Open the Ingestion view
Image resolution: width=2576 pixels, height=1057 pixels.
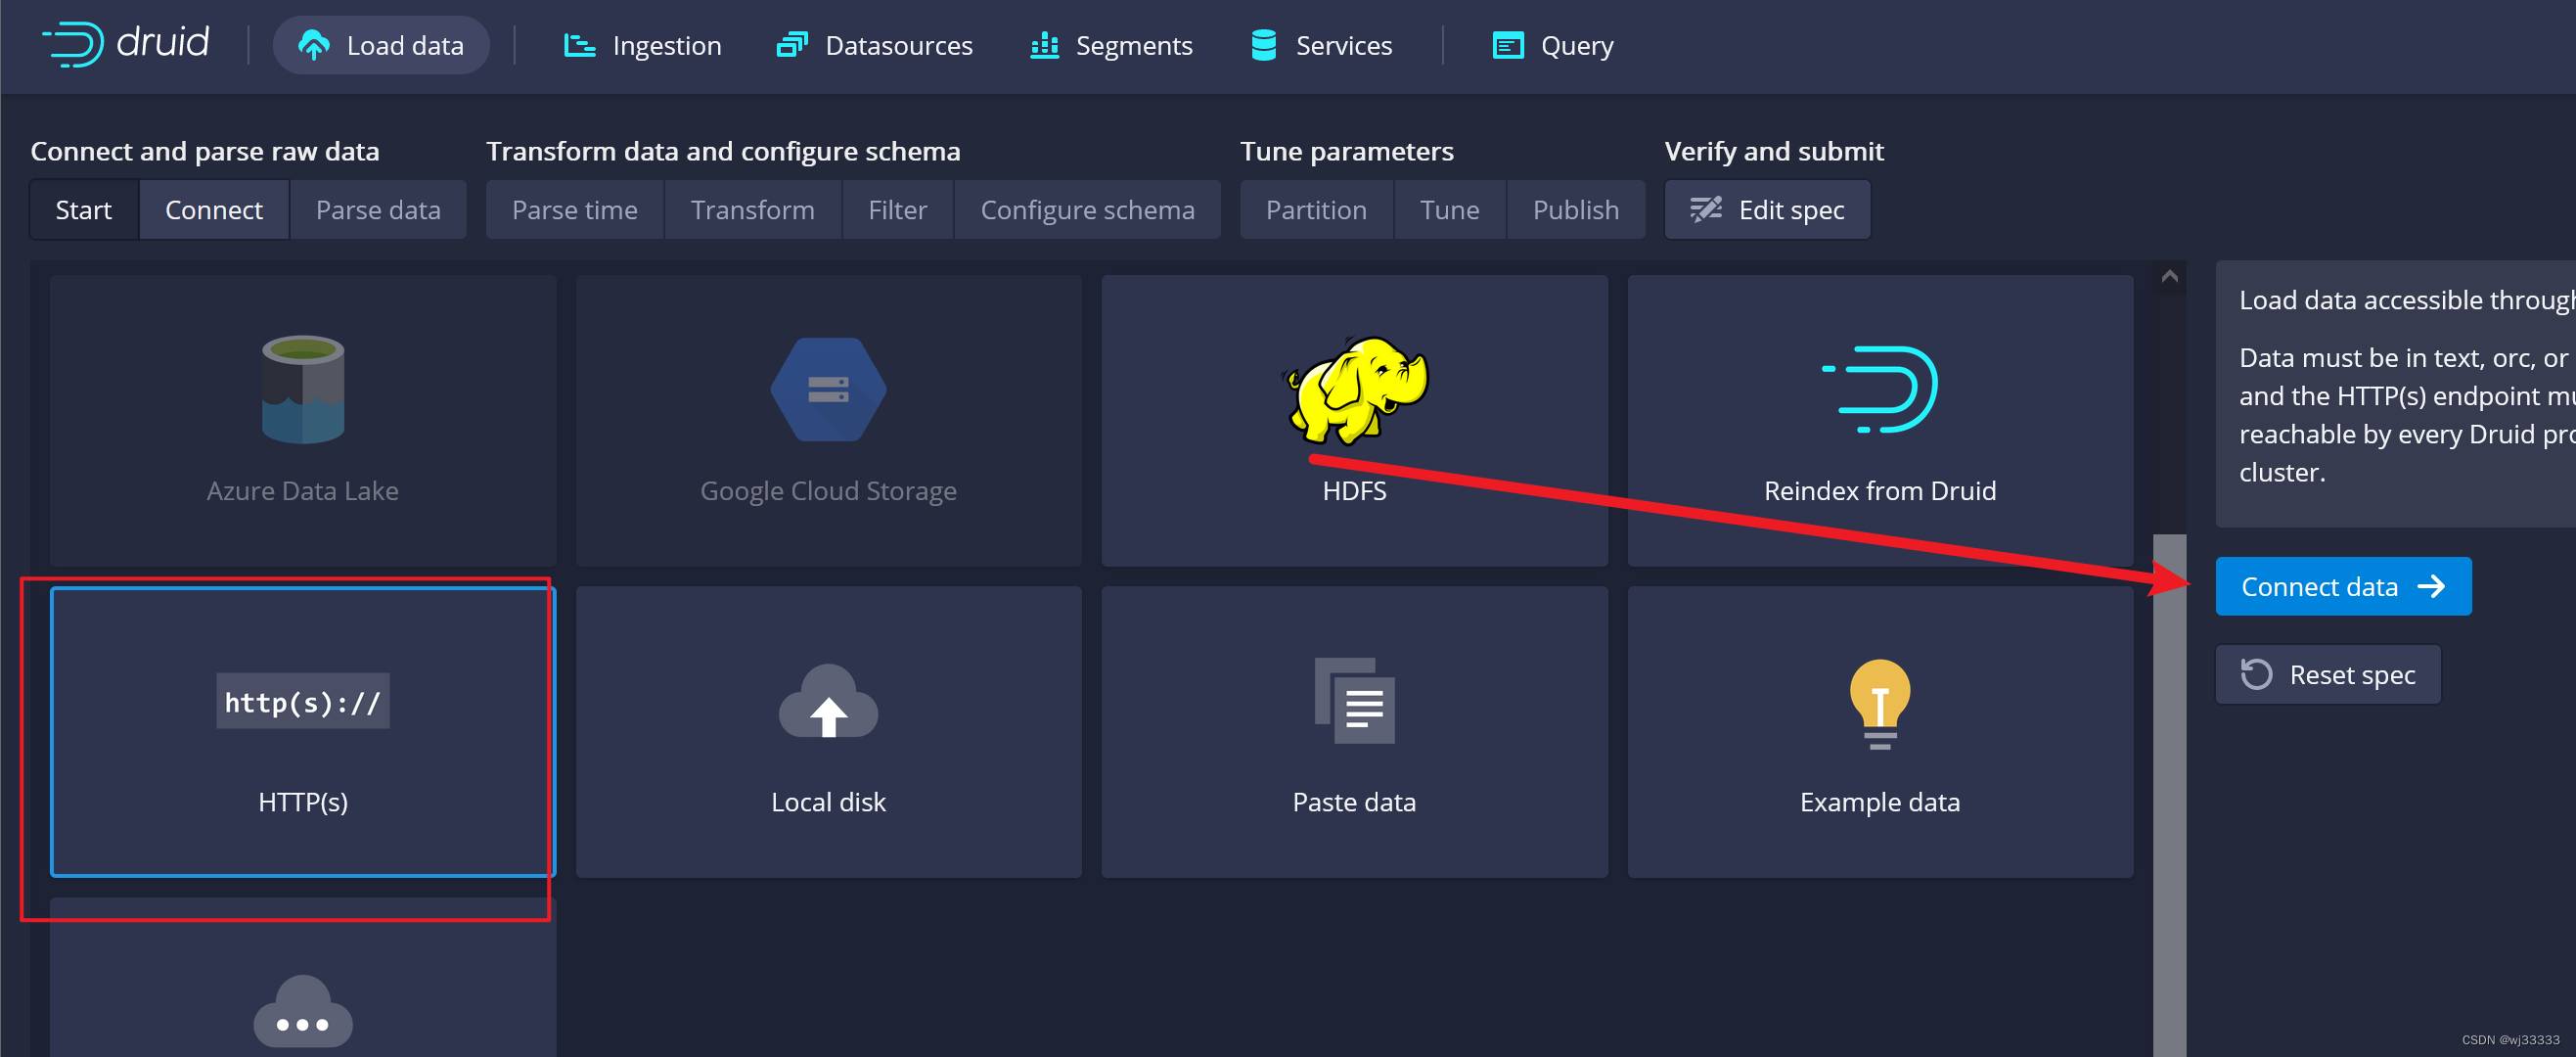click(x=642, y=45)
